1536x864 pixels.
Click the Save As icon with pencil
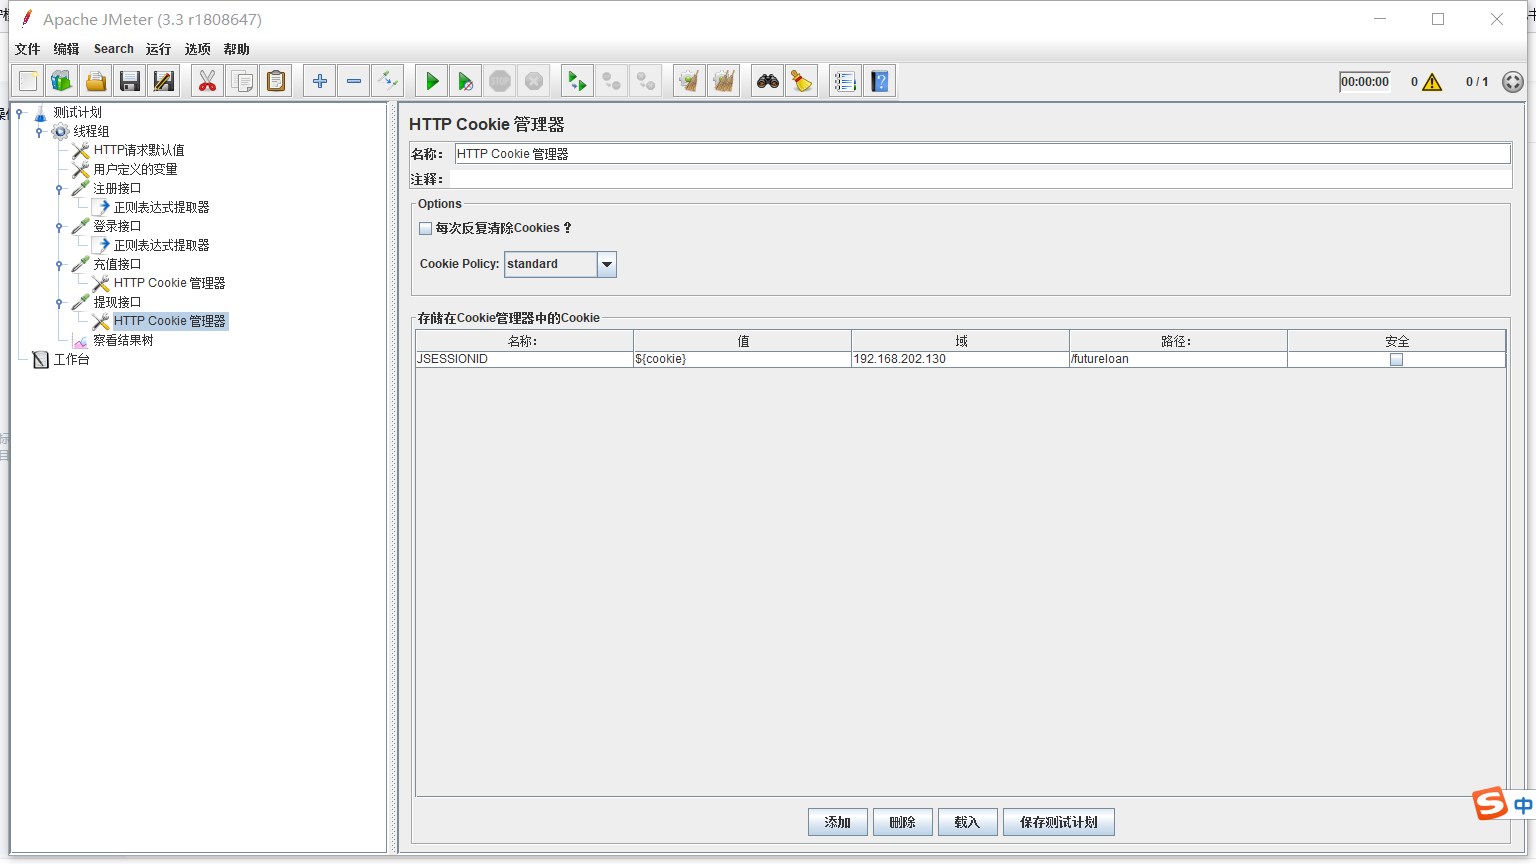tap(164, 81)
